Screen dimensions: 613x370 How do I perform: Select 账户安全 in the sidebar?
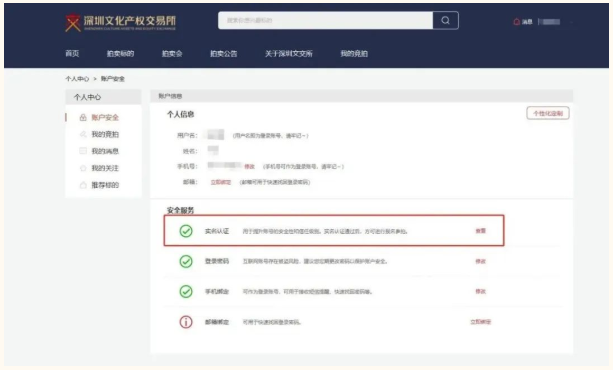pos(105,117)
